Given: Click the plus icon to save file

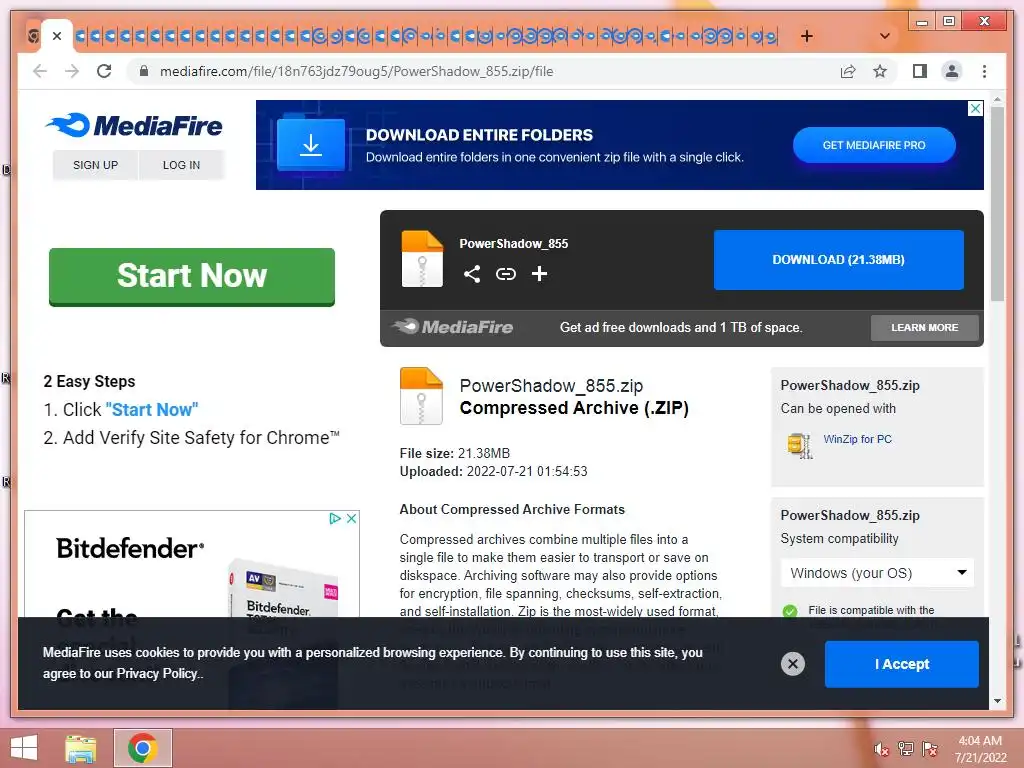Looking at the screenshot, I should [x=539, y=274].
